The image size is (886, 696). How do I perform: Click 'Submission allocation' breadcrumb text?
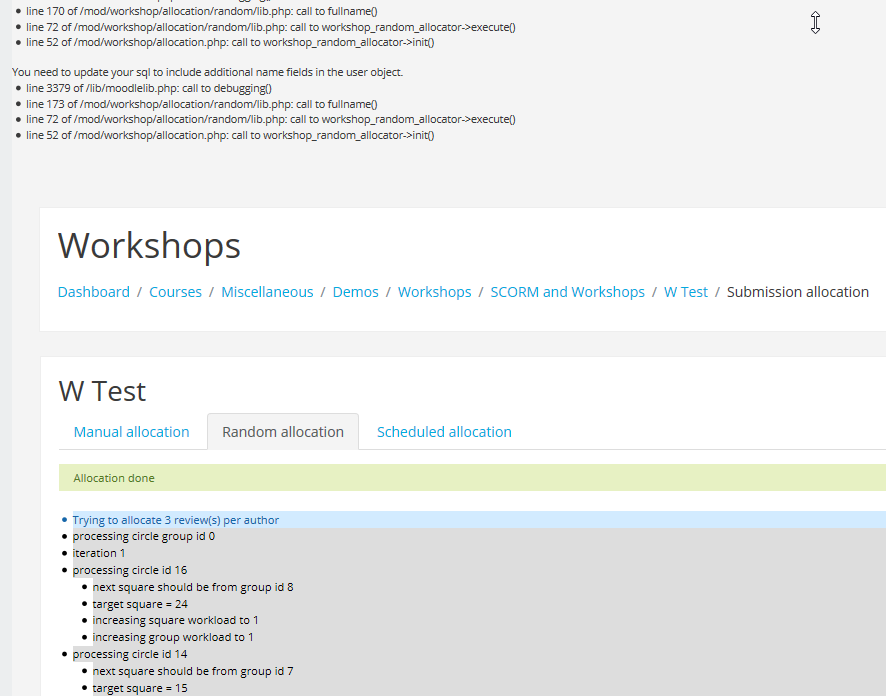[798, 292]
